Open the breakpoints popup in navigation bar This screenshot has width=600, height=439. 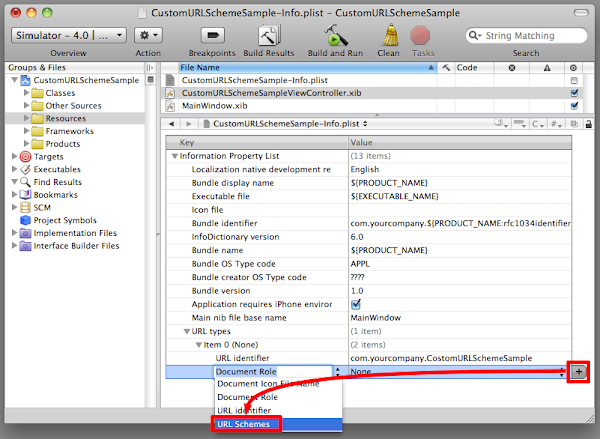click(x=520, y=124)
